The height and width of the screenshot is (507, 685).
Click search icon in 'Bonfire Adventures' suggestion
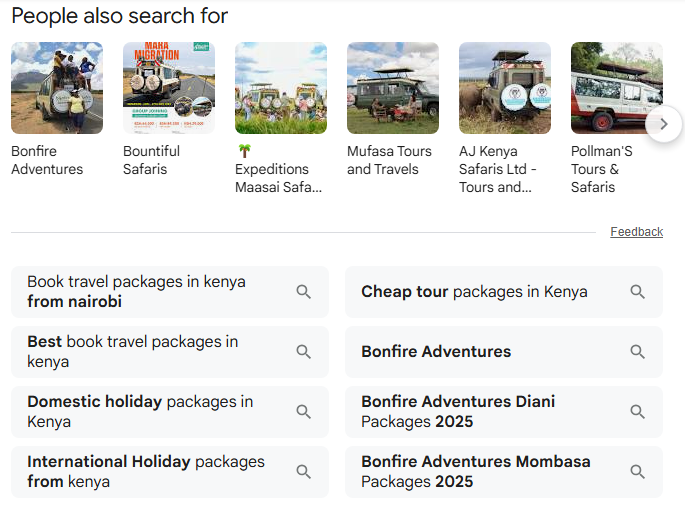[638, 352]
